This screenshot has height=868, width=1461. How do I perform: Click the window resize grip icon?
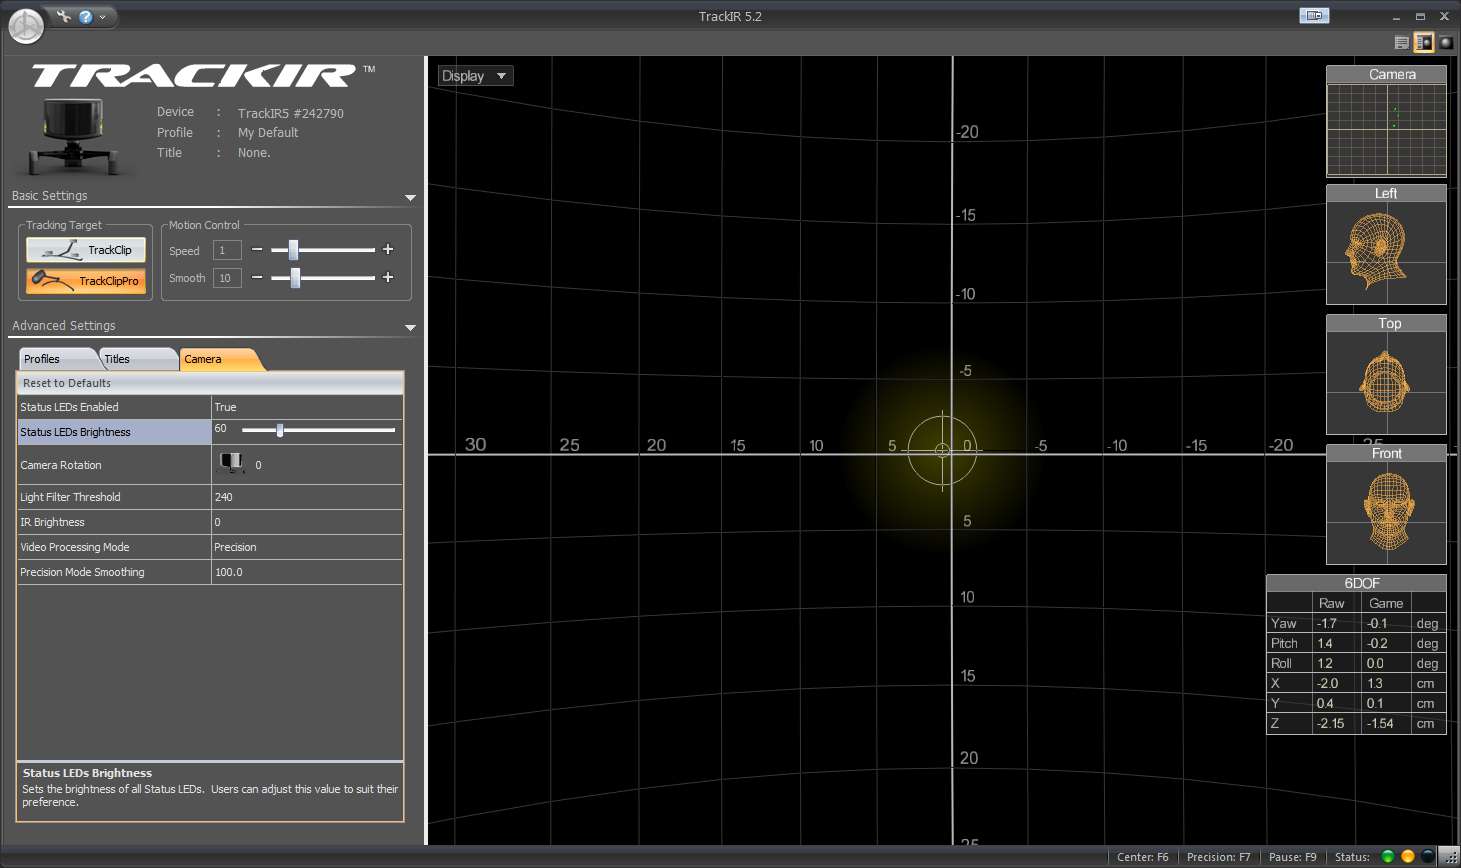pyautogui.click(x=1450, y=857)
